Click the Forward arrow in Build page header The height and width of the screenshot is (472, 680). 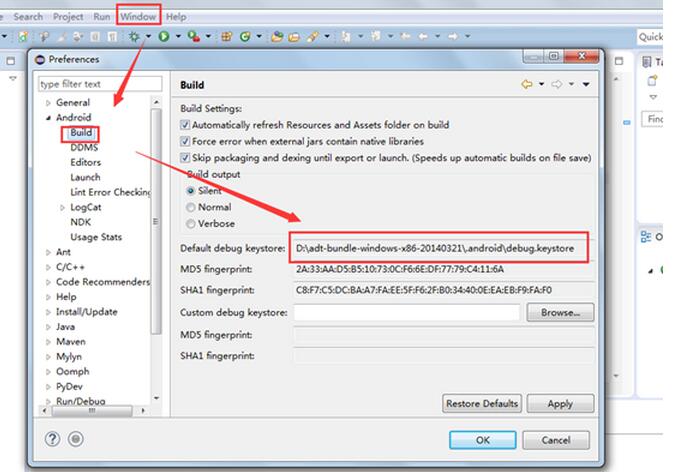pos(557,84)
